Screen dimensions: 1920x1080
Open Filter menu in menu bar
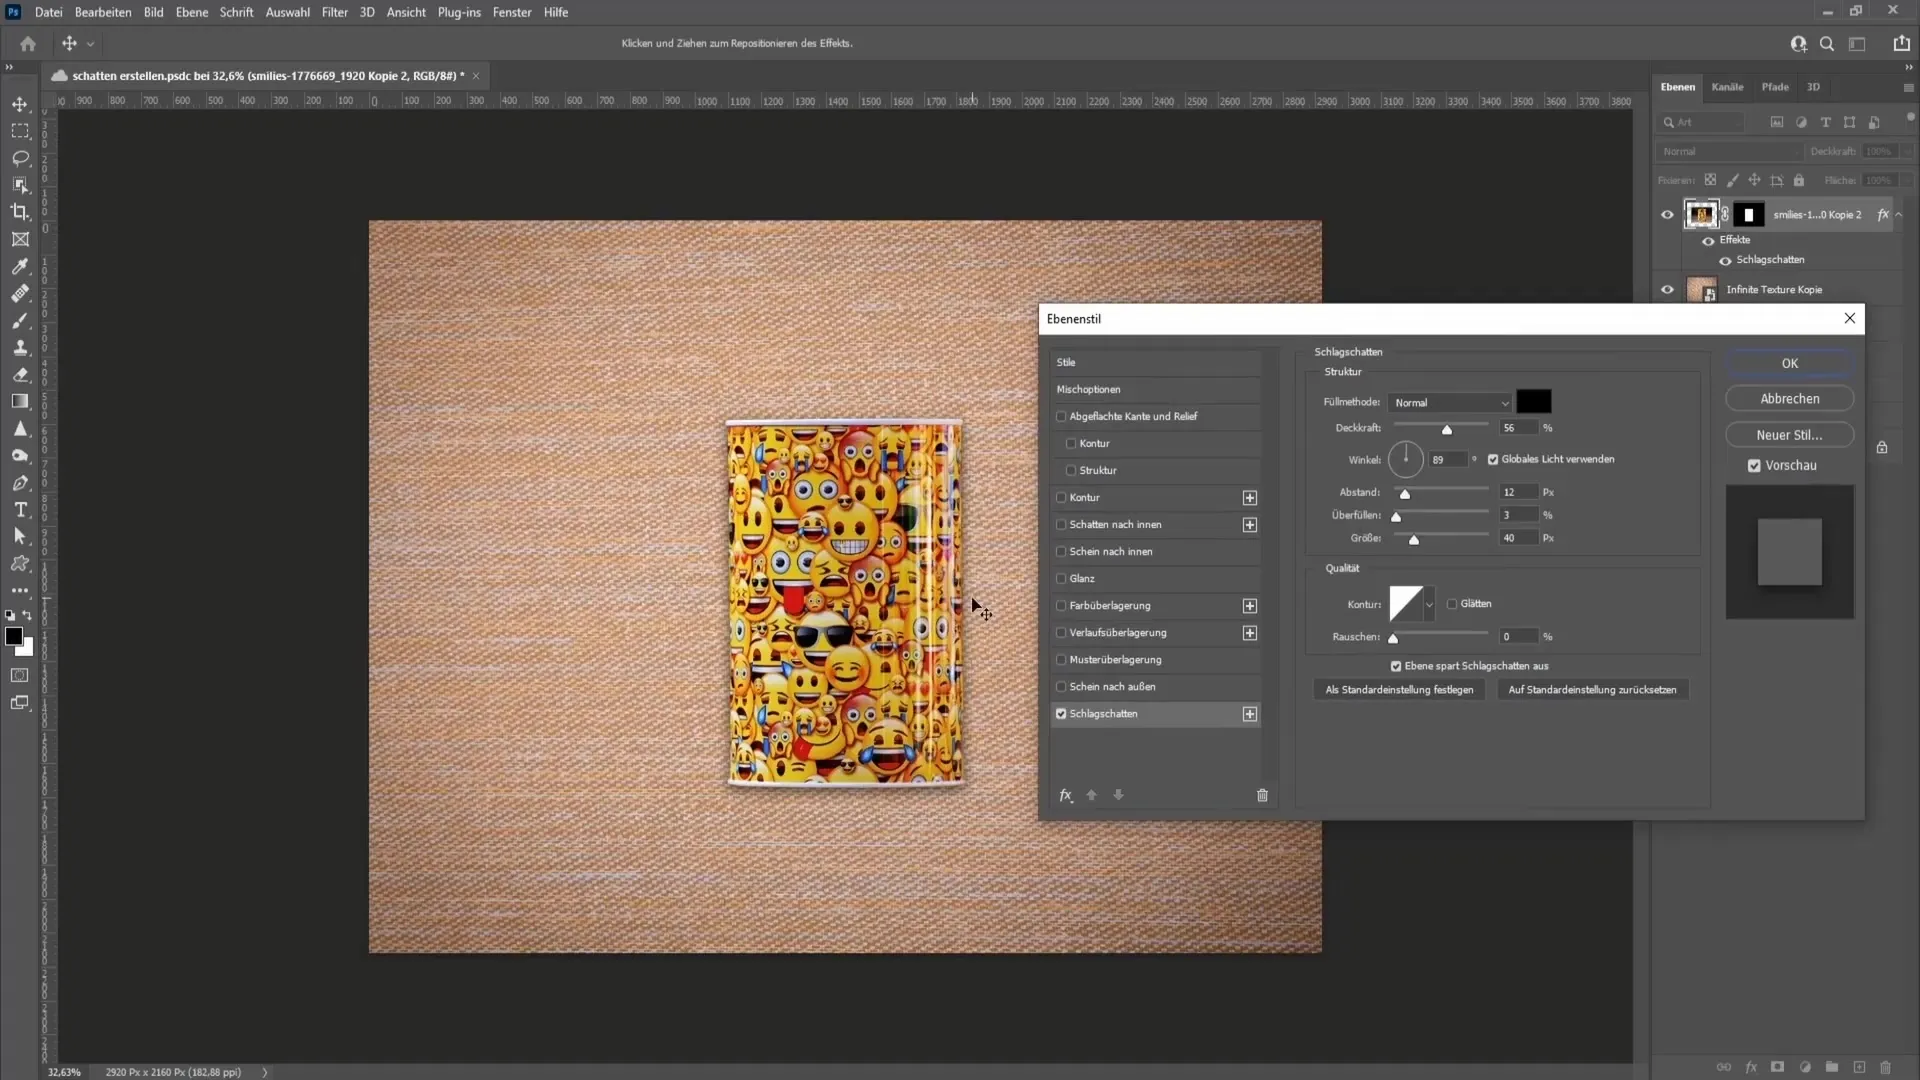pyautogui.click(x=334, y=12)
